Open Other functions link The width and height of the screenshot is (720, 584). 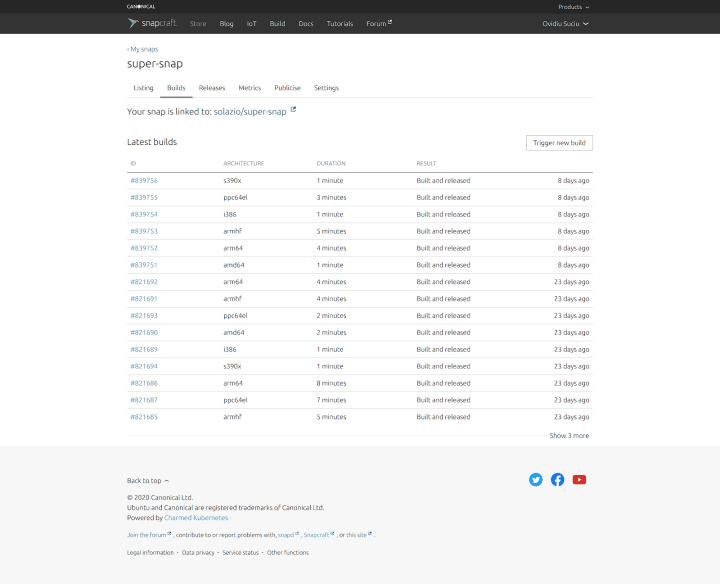(x=288, y=553)
